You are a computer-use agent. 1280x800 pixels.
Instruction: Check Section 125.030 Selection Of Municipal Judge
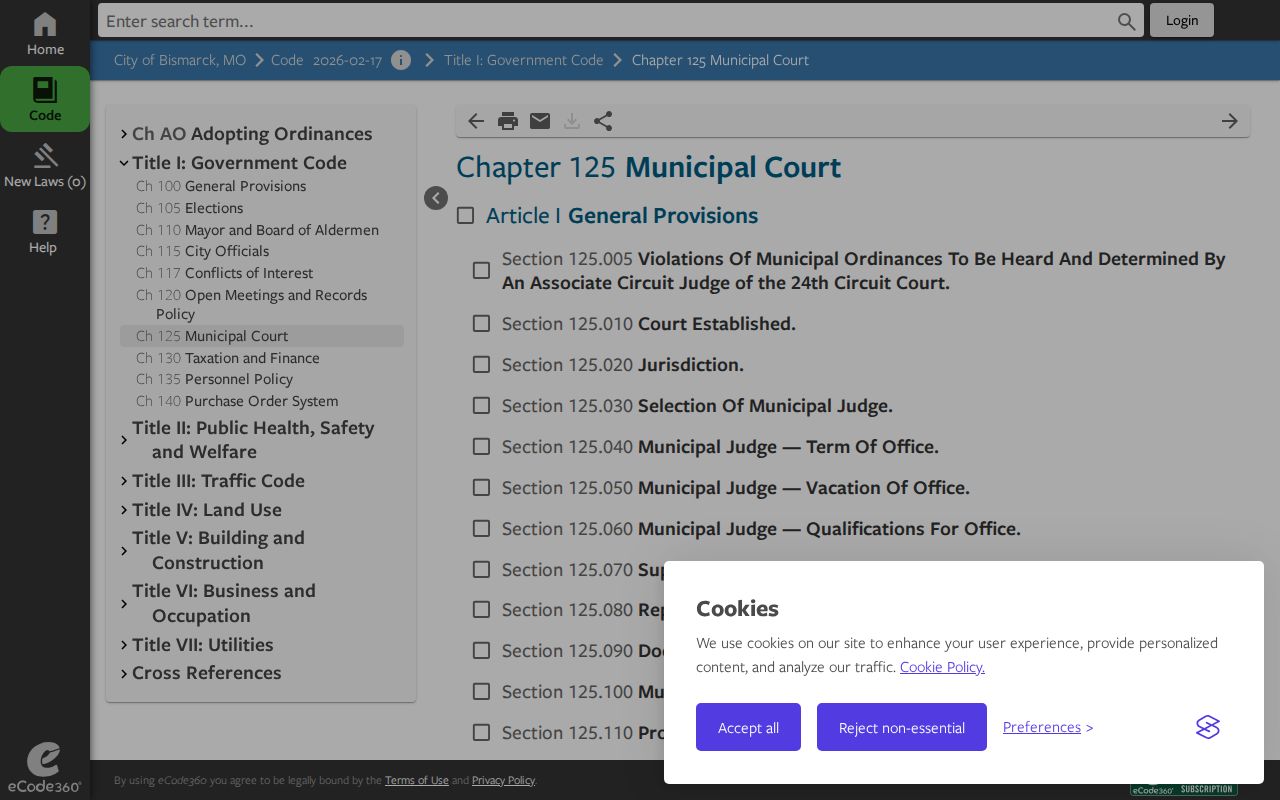481,406
